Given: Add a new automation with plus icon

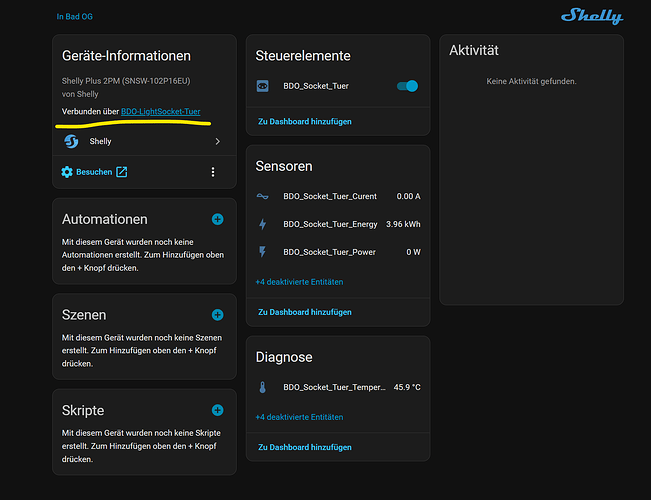Looking at the screenshot, I should tap(217, 219).
